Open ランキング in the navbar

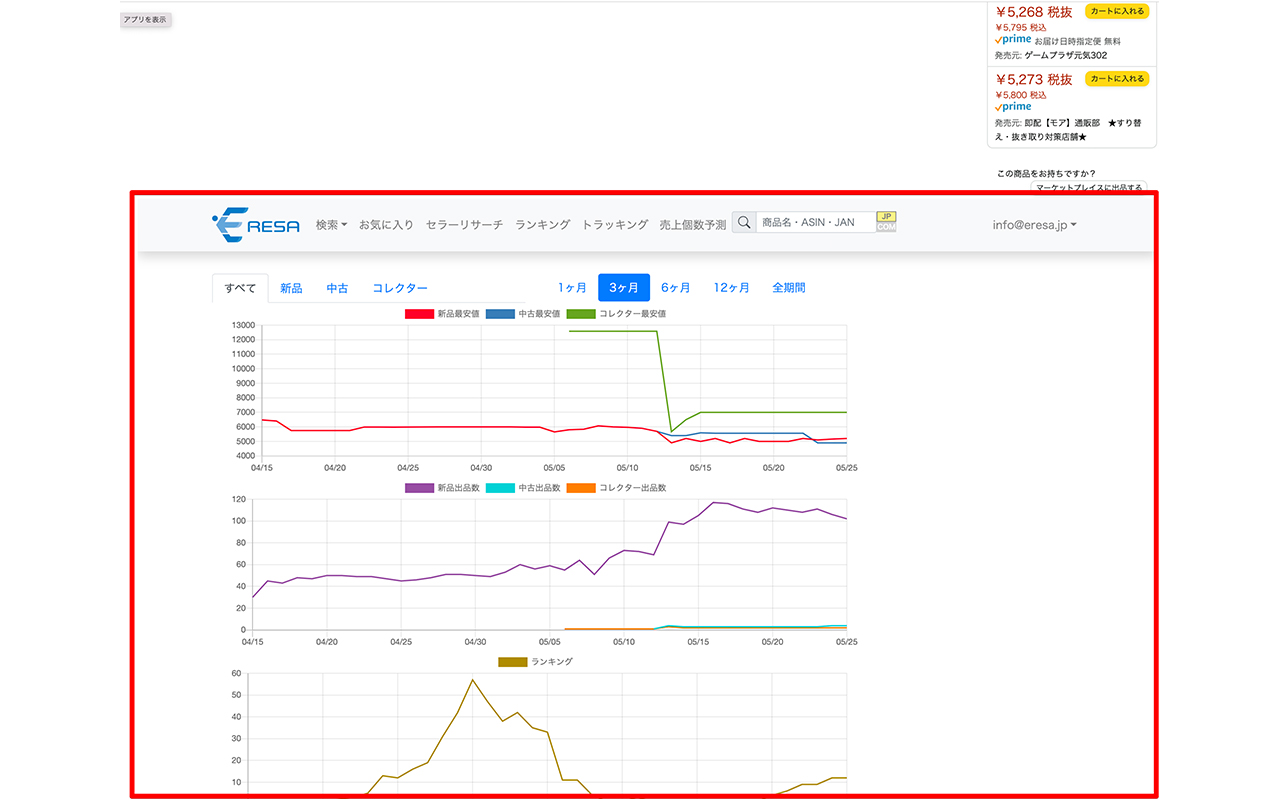543,225
